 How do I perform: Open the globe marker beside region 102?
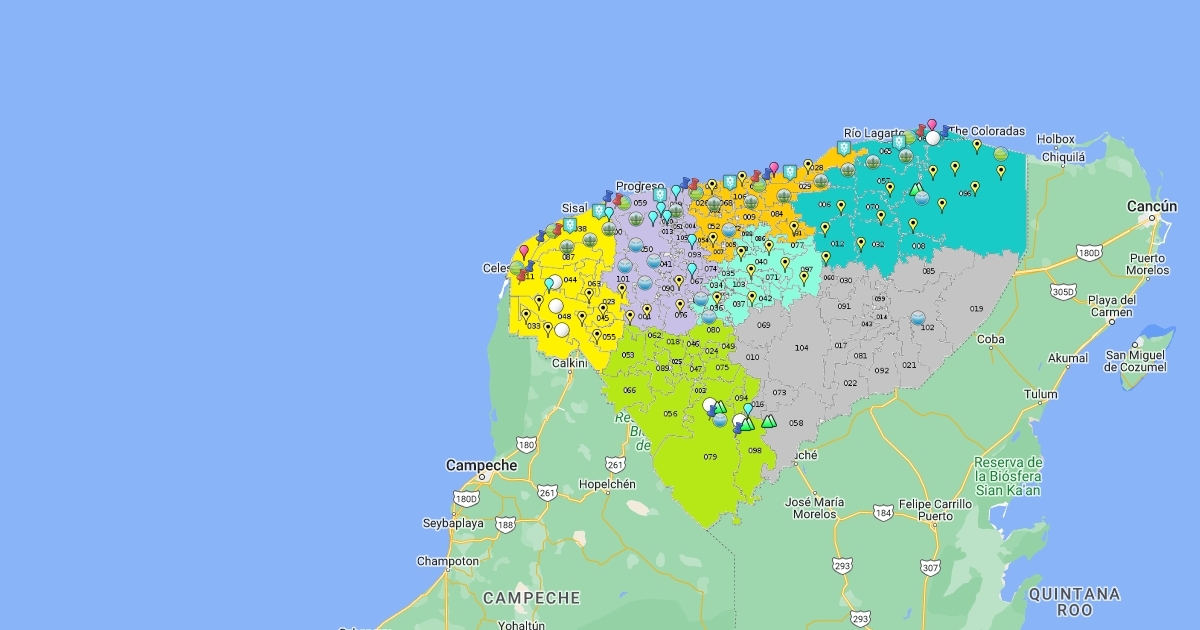(x=917, y=318)
